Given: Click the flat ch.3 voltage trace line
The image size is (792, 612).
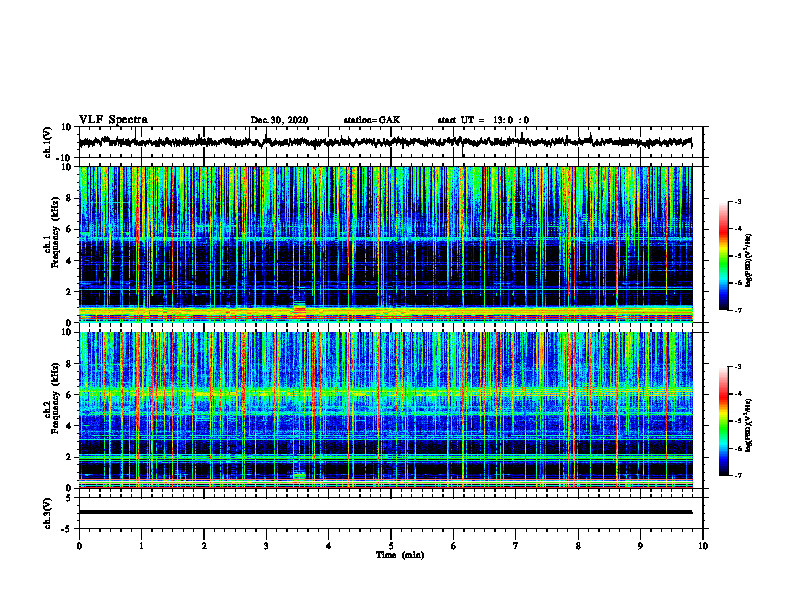Looking at the screenshot, I should pos(385,512).
